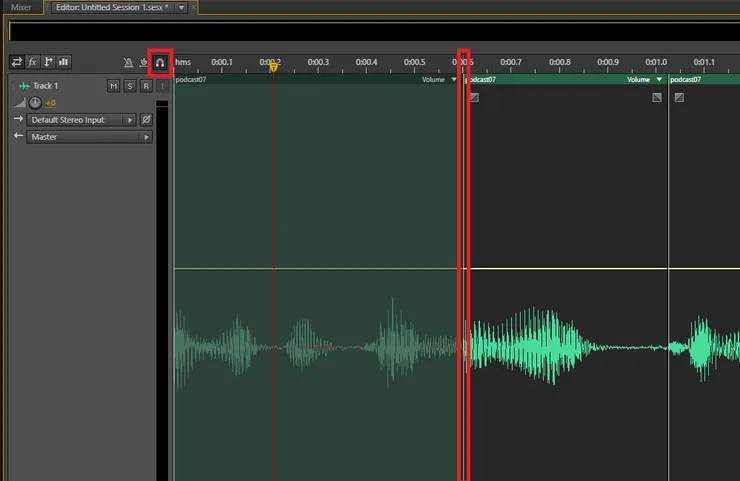The width and height of the screenshot is (740, 481).
Task: Show the EQ track controls
Action: pyautogui.click(x=63, y=62)
